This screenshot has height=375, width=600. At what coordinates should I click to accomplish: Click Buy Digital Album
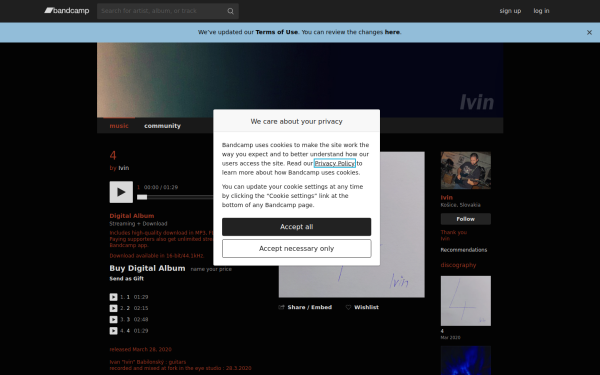pos(147,268)
